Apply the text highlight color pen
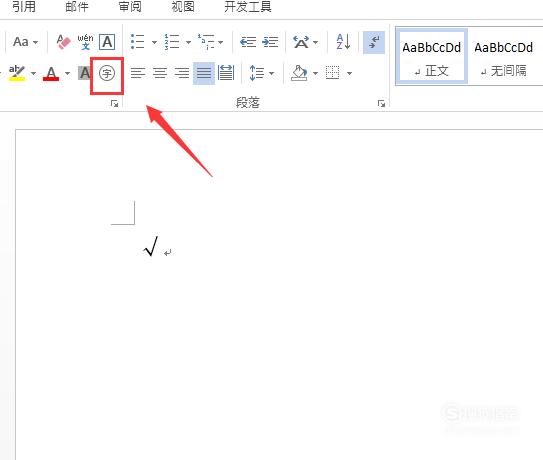Screen dimensions: 543x460 point(17,73)
